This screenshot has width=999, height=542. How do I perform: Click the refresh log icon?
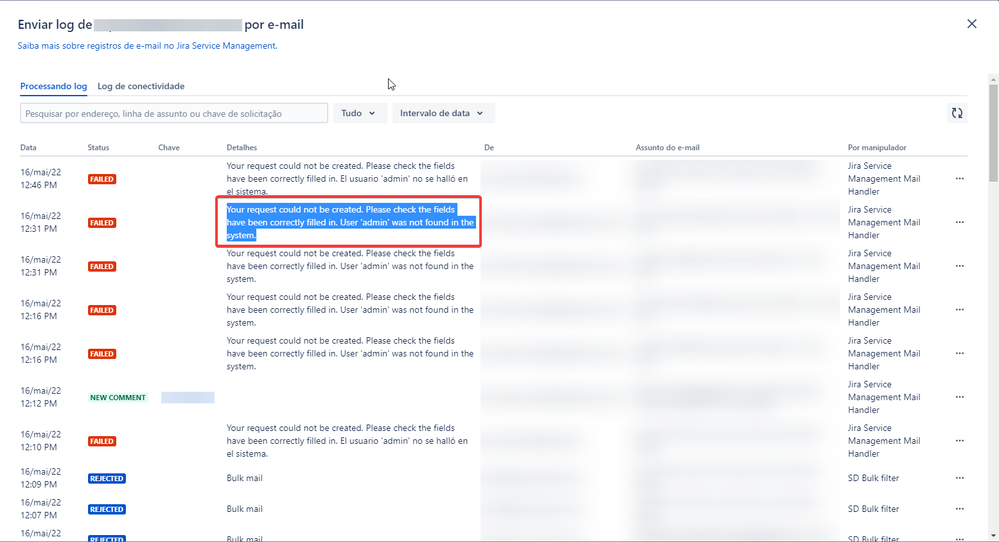pos(956,113)
